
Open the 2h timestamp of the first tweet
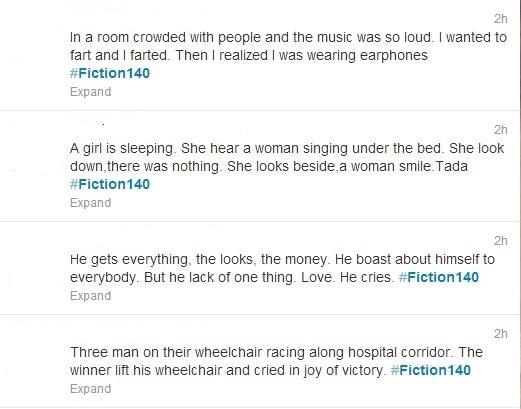point(501,19)
